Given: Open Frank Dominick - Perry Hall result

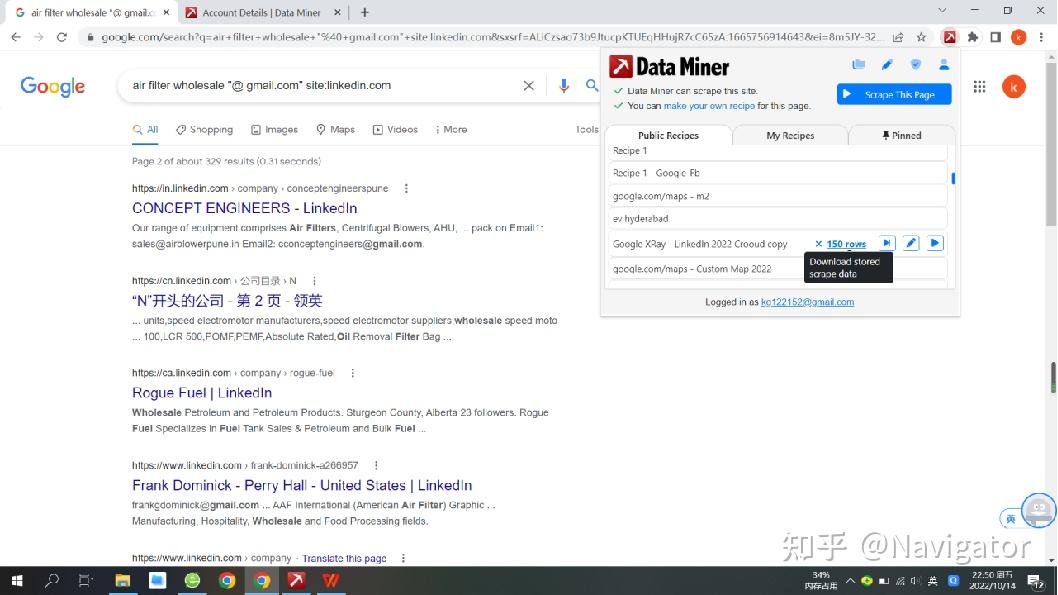Looking at the screenshot, I should click(302, 485).
